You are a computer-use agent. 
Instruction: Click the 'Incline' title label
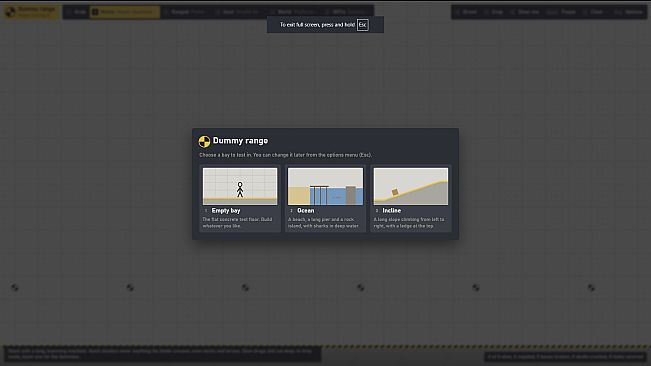point(392,210)
